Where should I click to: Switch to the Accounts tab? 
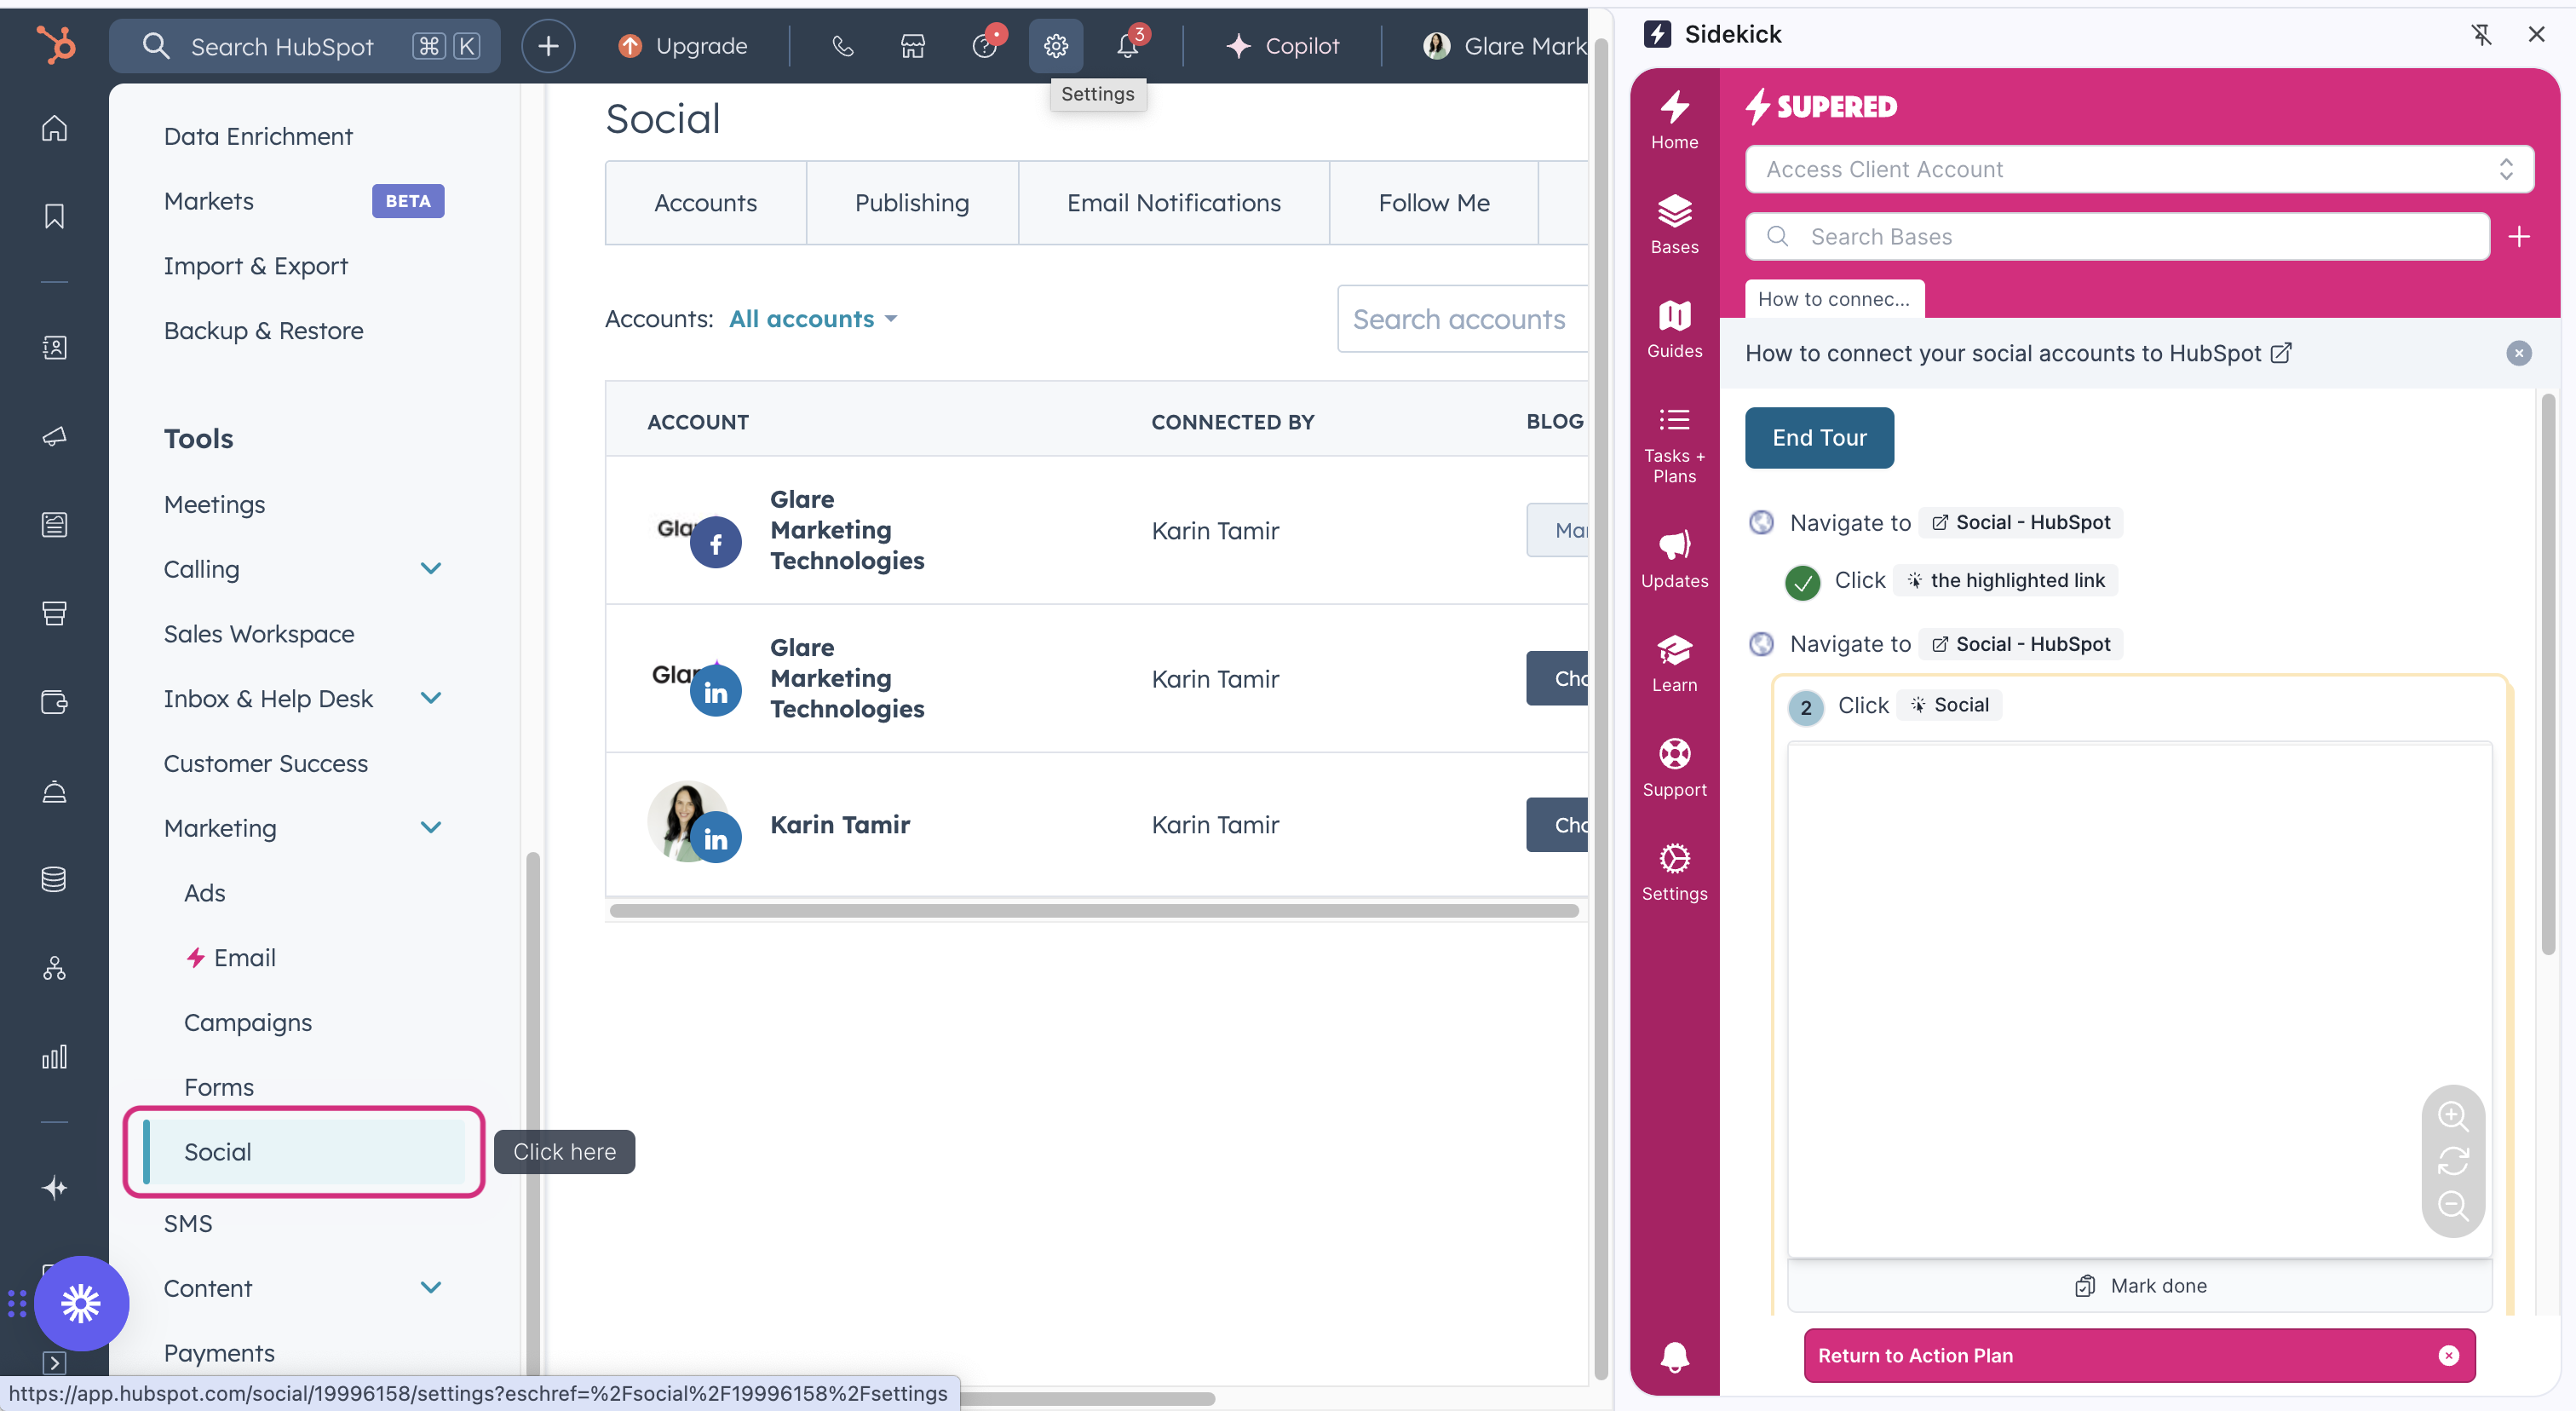(705, 203)
